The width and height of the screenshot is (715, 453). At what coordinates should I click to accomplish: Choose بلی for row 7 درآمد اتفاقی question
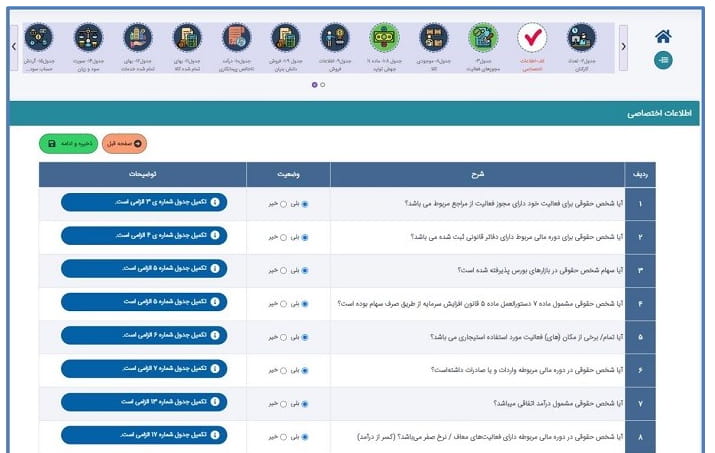[x=305, y=404]
